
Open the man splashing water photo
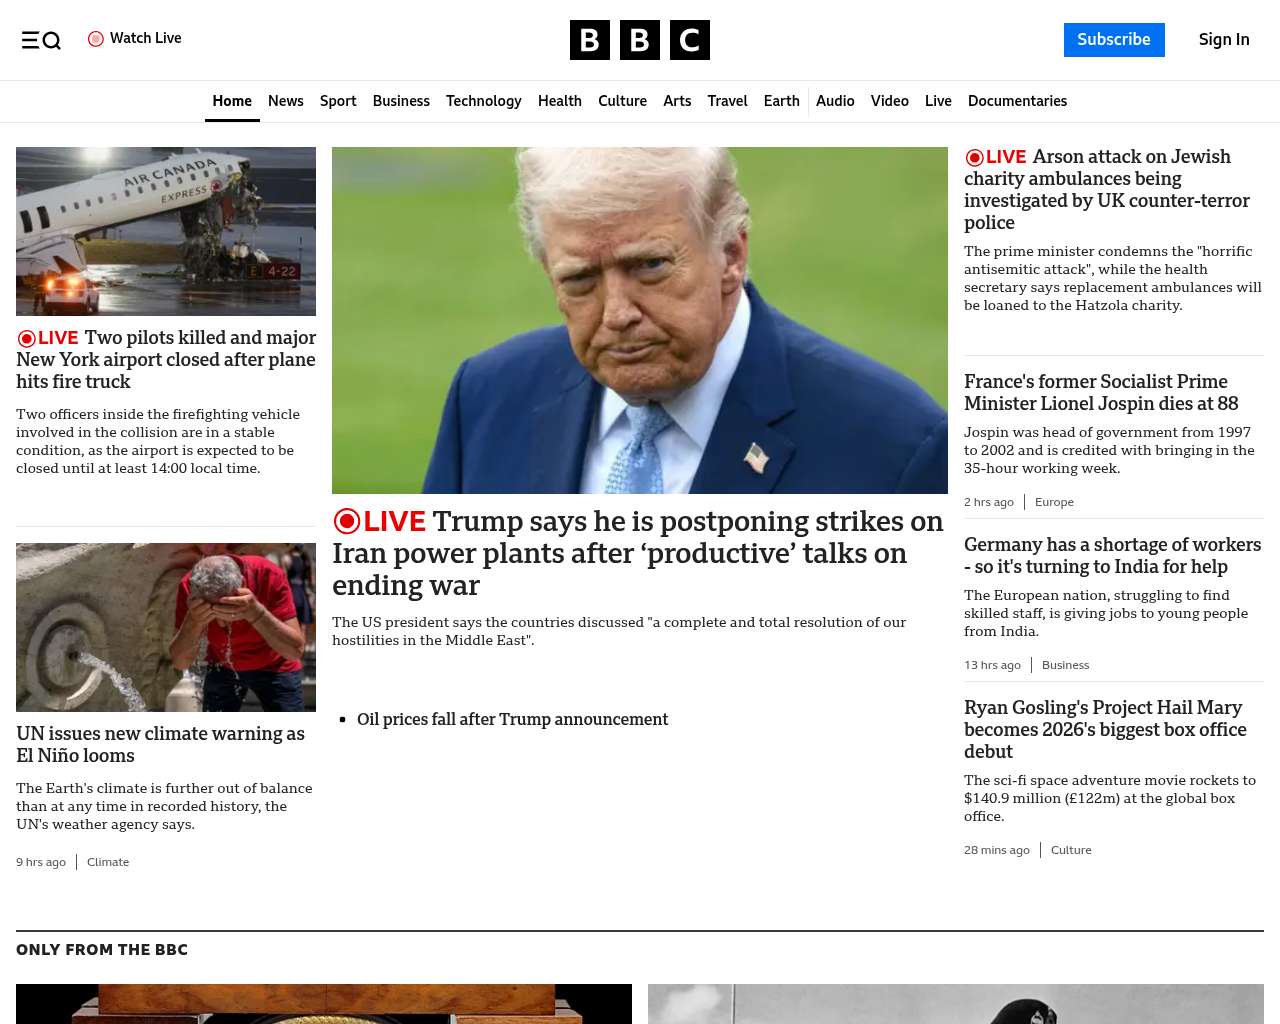(x=166, y=627)
